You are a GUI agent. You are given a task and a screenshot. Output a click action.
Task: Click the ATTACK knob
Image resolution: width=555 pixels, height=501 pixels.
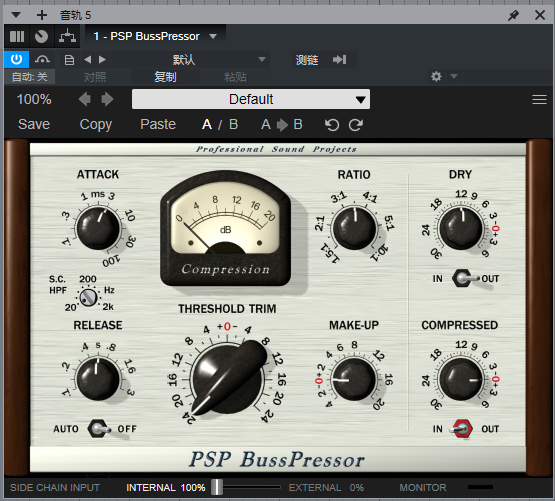click(x=98, y=228)
